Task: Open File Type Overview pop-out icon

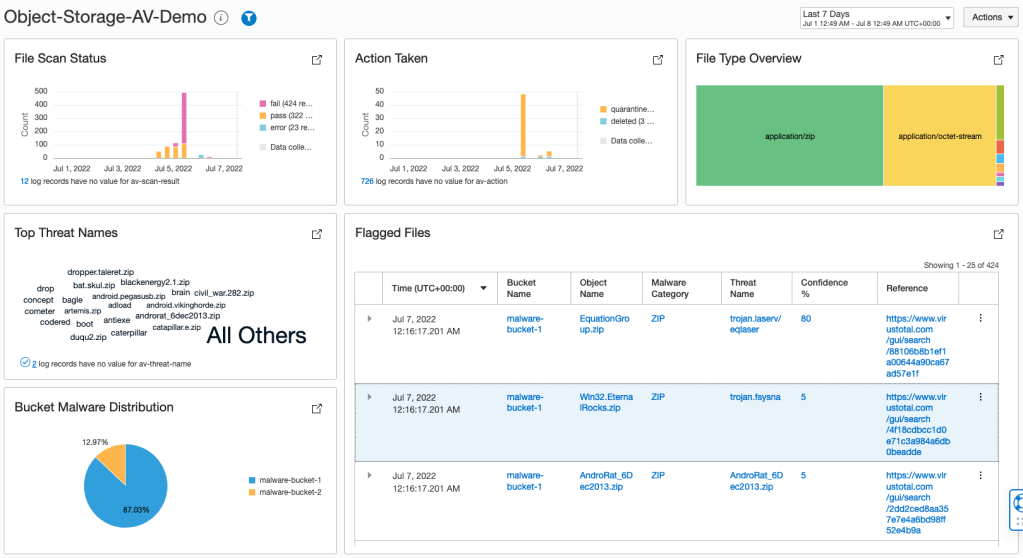Action: [998, 60]
